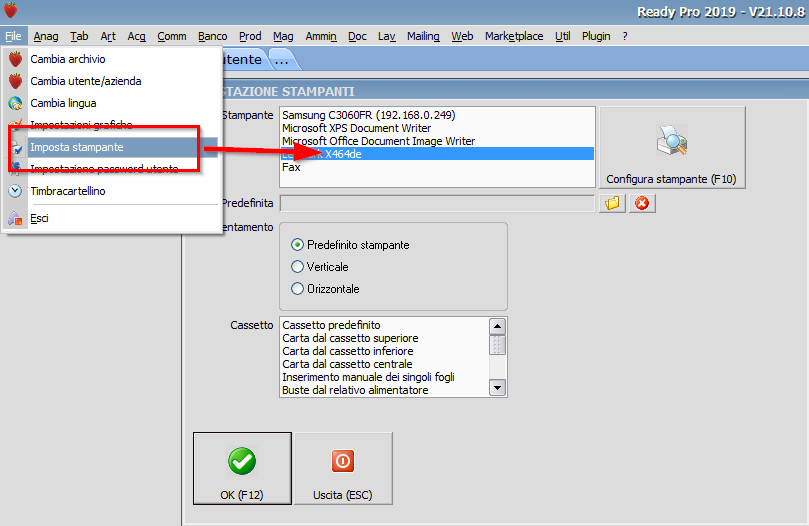Select the highlighted X464de printer row

tap(437, 154)
